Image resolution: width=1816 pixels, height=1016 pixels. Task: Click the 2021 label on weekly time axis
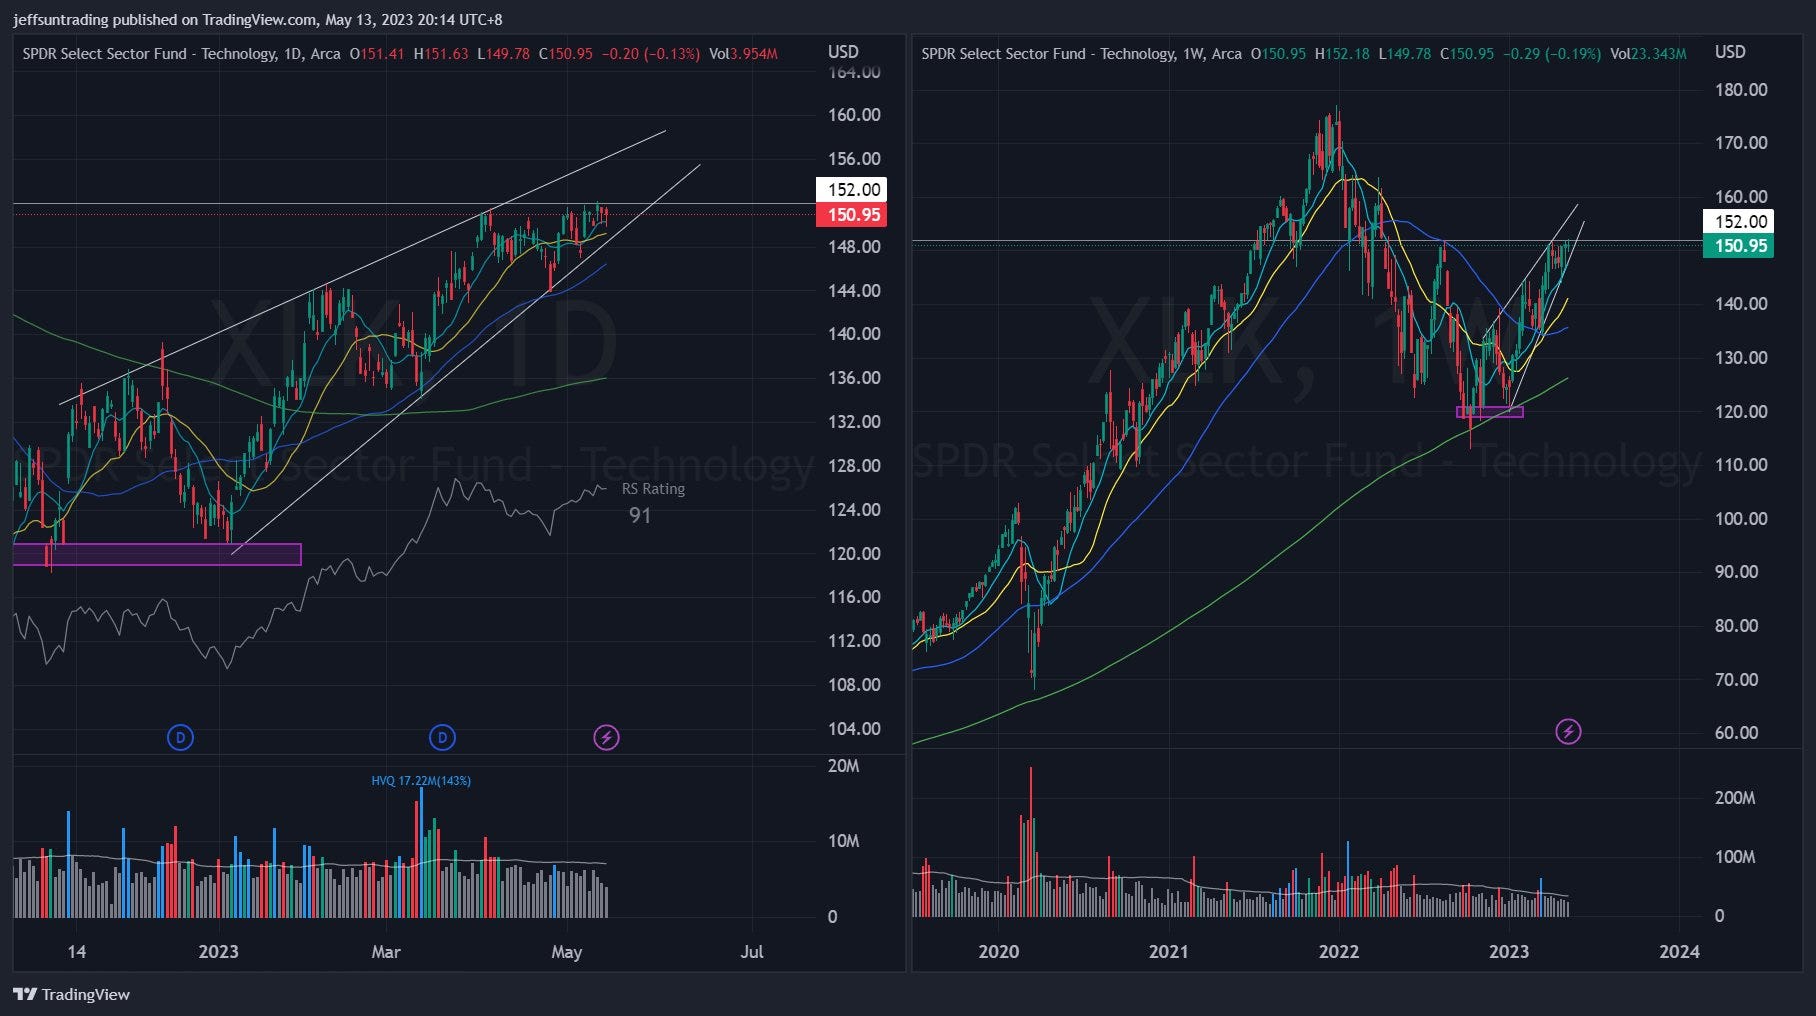point(1169,952)
